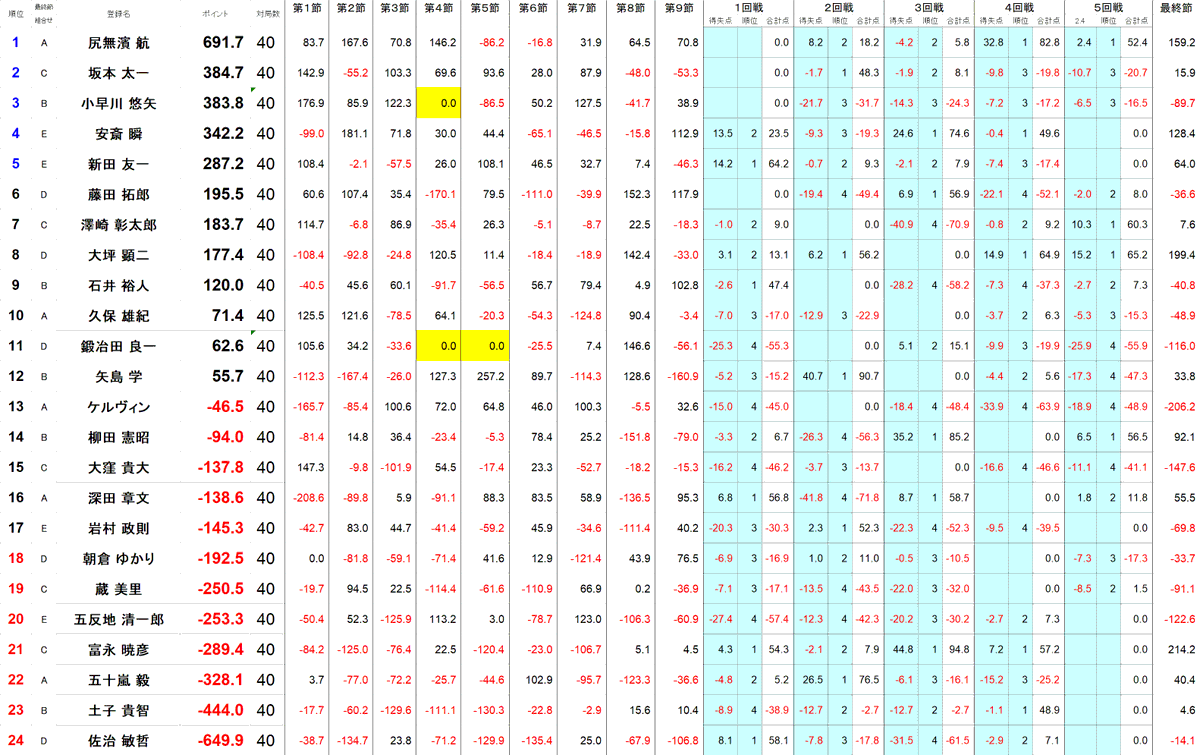
Task: Click the 第4節 column header
Action: point(441,8)
